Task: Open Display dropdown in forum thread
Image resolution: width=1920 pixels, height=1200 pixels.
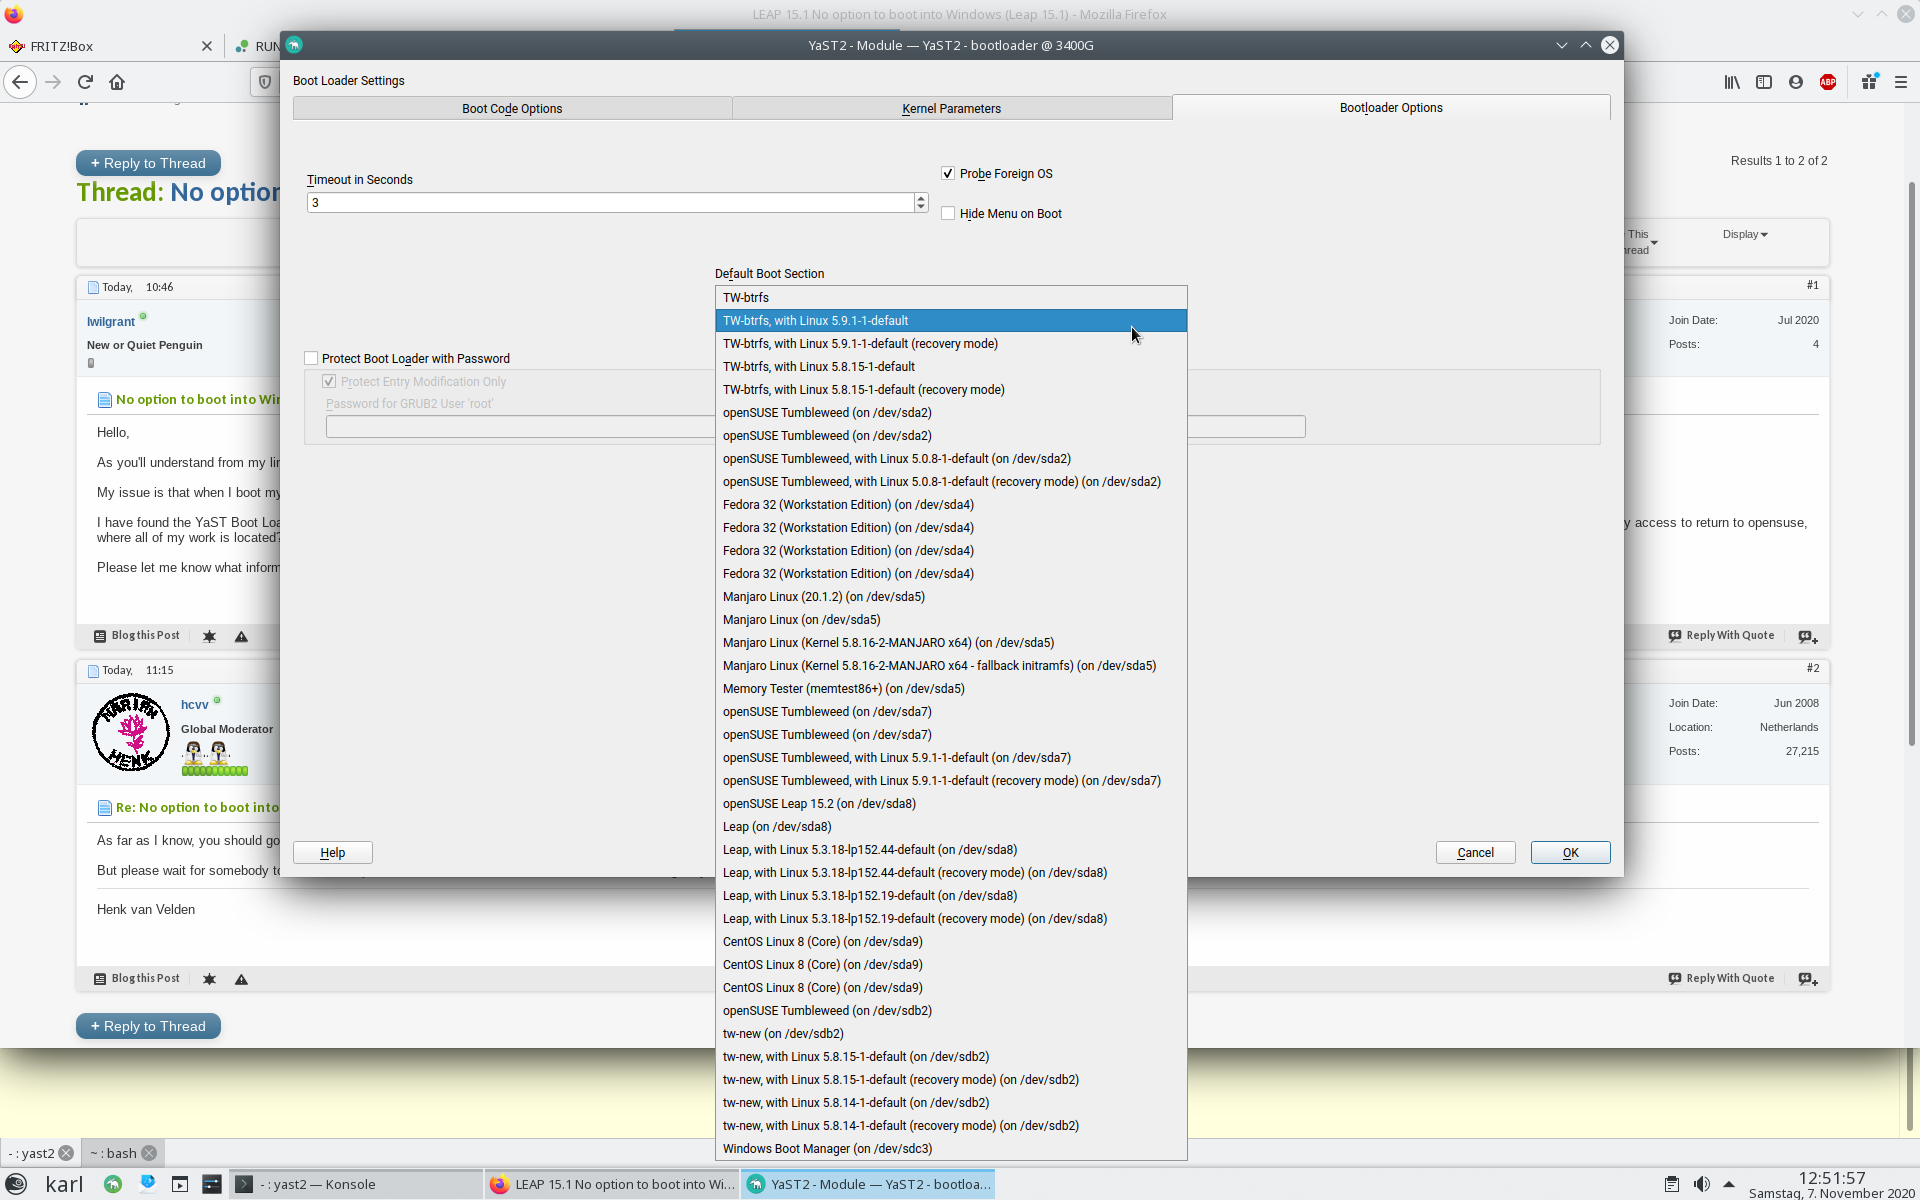Action: [1745, 234]
